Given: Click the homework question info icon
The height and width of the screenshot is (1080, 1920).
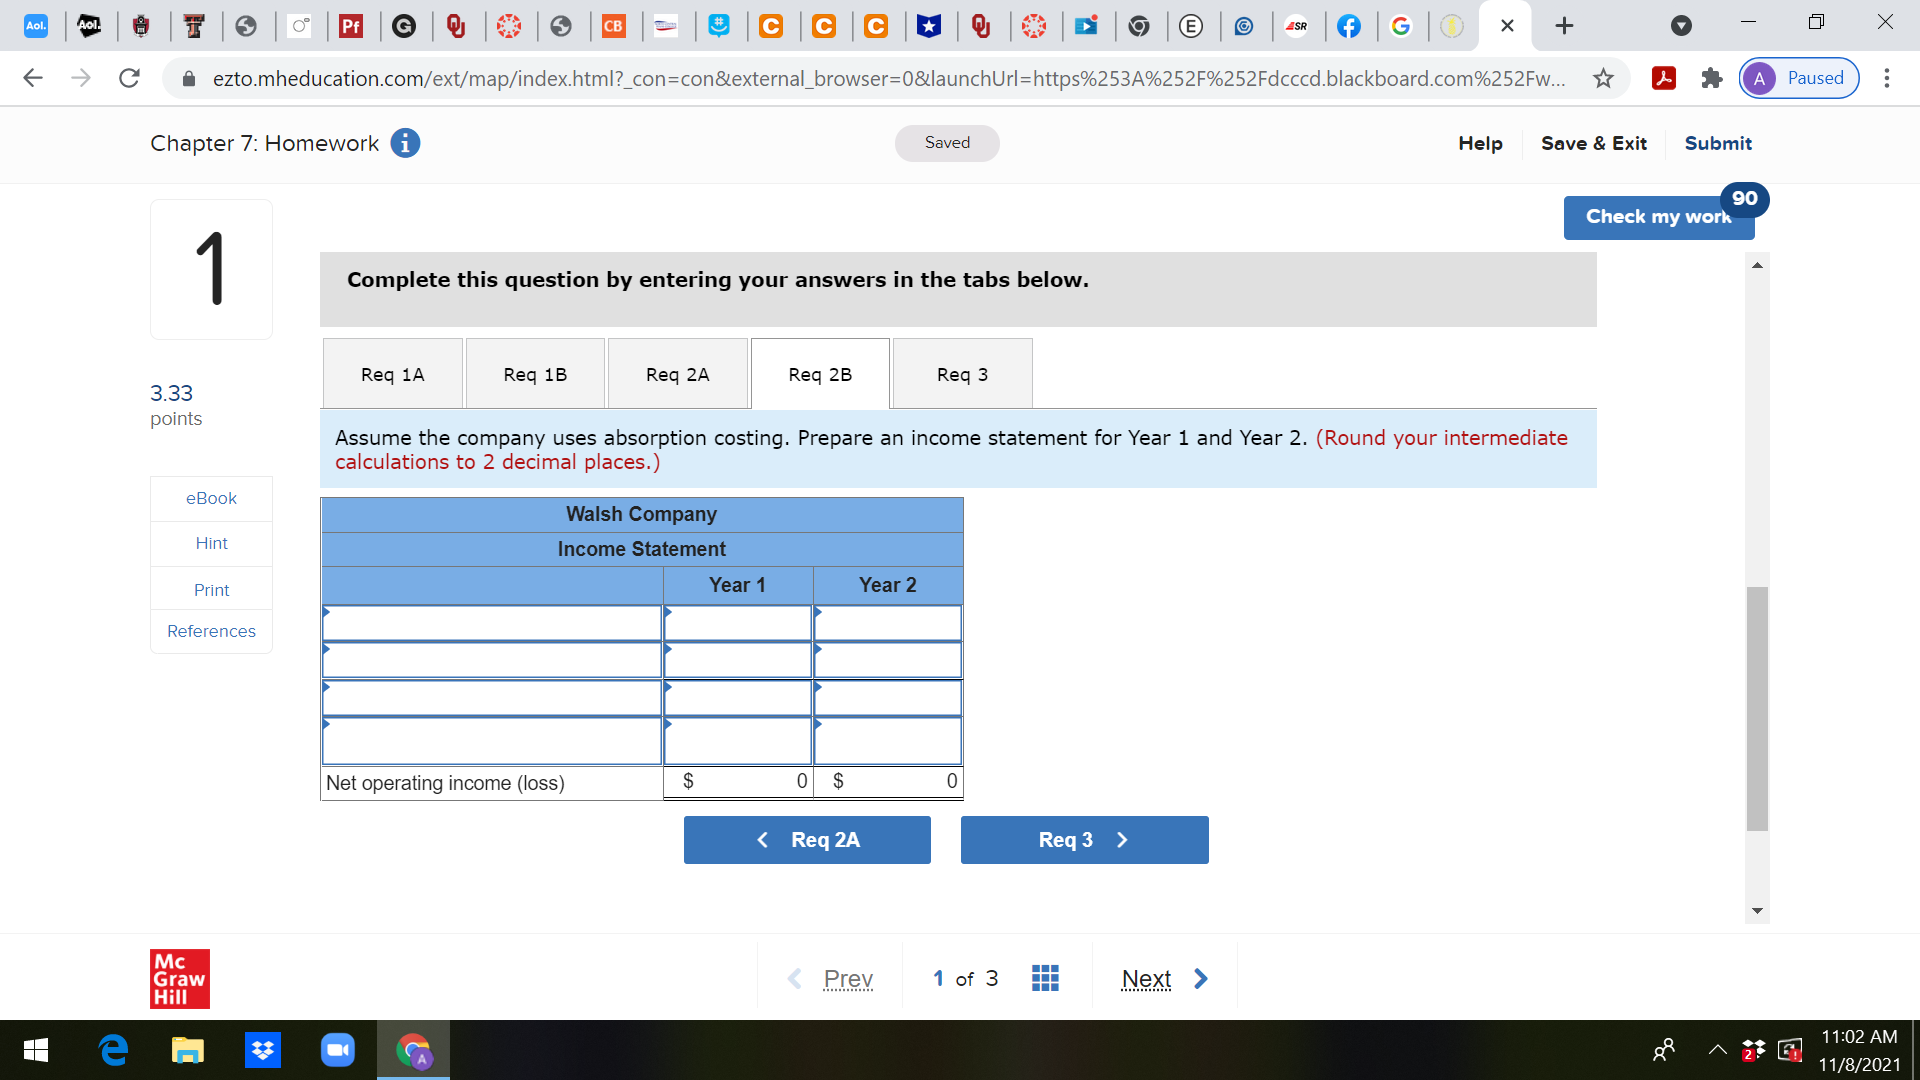Looking at the screenshot, I should coord(404,143).
